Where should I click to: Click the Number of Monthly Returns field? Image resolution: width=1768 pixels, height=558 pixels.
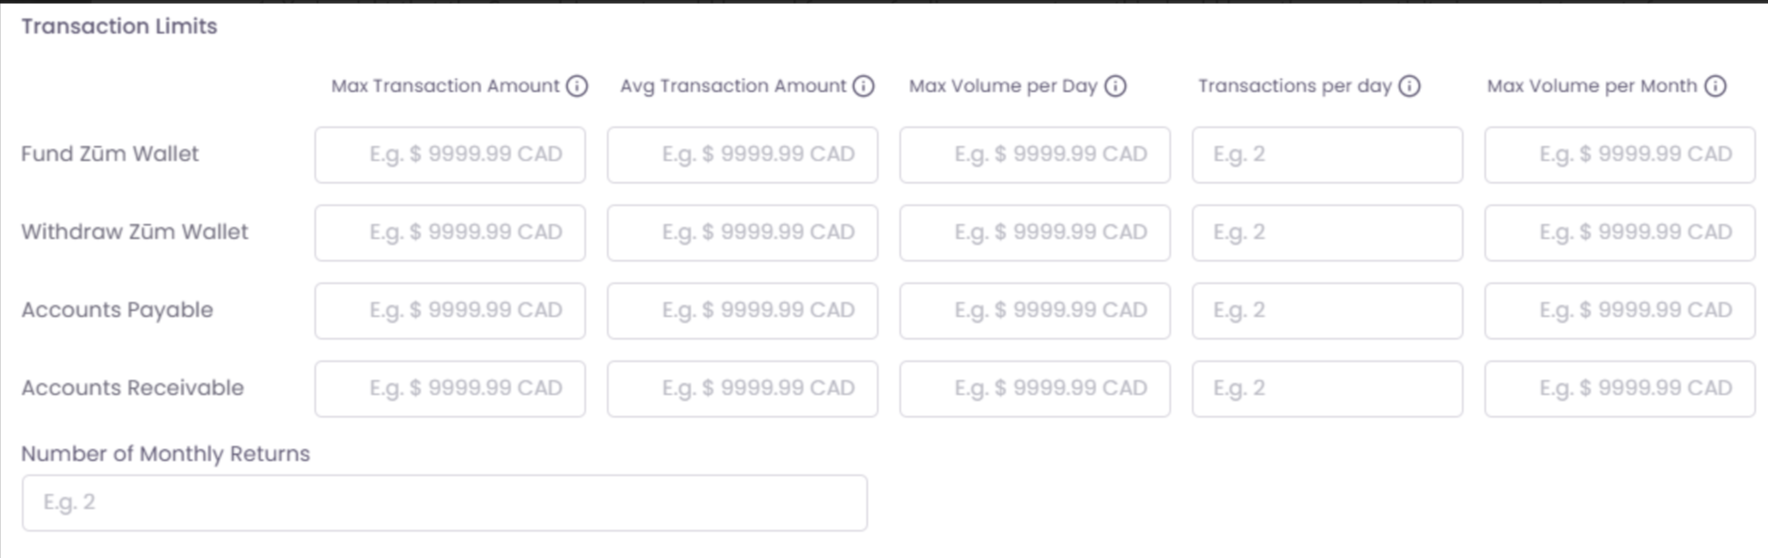pyautogui.click(x=444, y=503)
